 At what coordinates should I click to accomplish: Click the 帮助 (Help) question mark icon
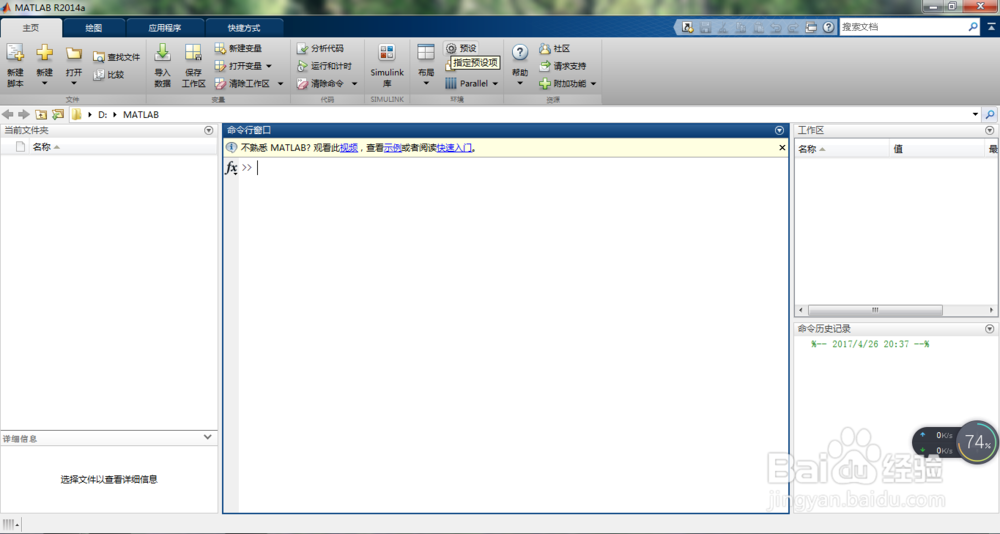click(x=520, y=52)
